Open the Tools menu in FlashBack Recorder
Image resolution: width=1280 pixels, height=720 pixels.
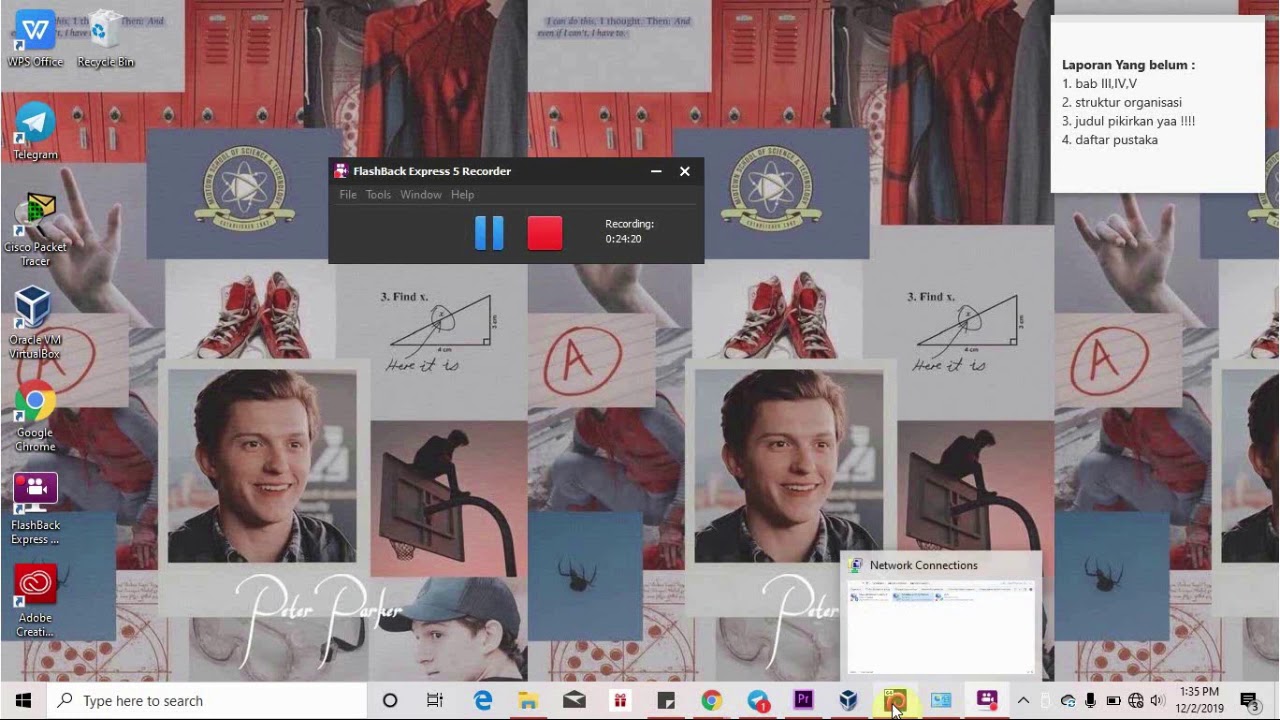tap(378, 194)
